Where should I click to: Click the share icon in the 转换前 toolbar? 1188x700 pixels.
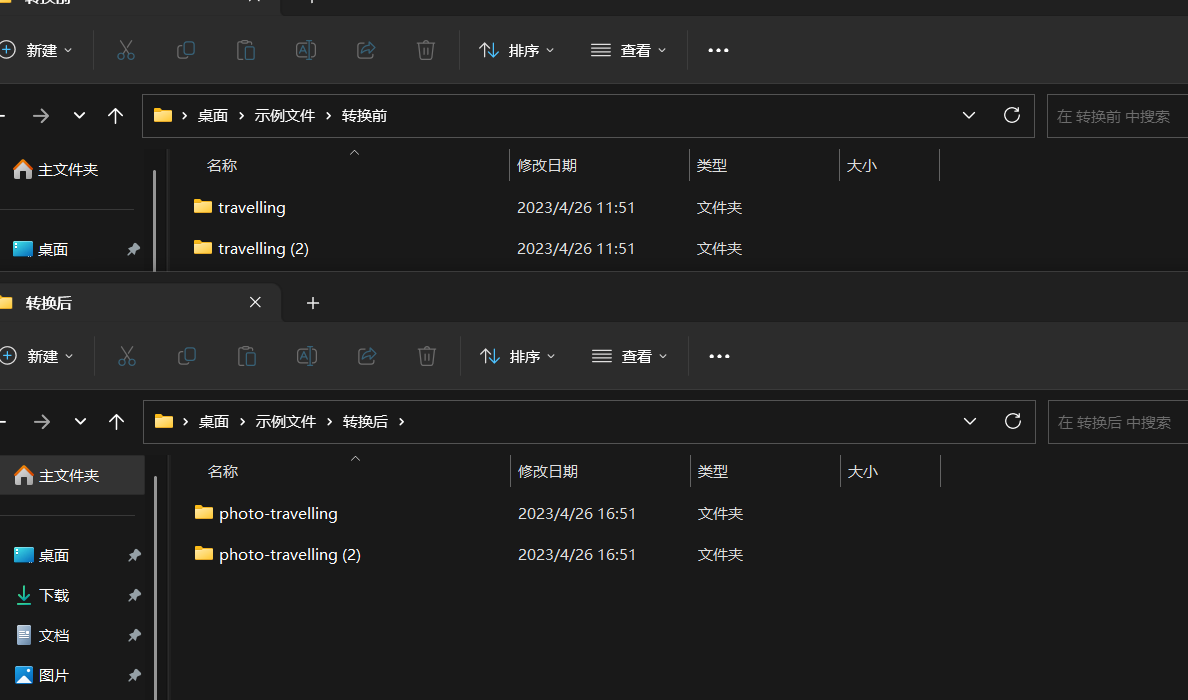(x=366, y=50)
